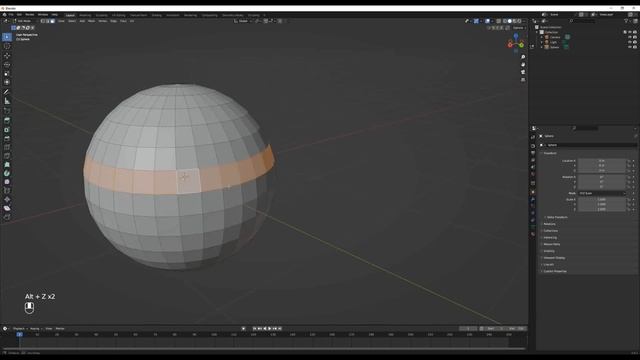Enable edge select mode

(48, 21)
